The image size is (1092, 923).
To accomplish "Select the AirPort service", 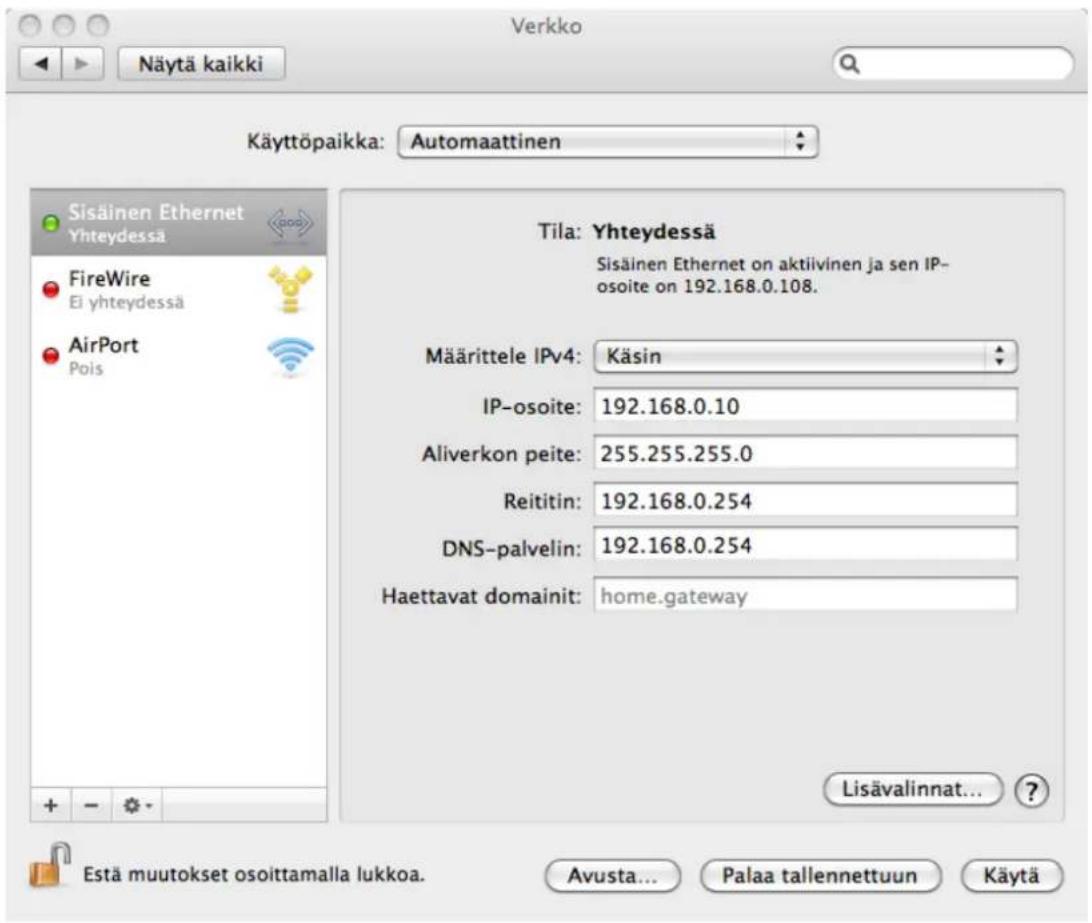I will click(x=178, y=355).
